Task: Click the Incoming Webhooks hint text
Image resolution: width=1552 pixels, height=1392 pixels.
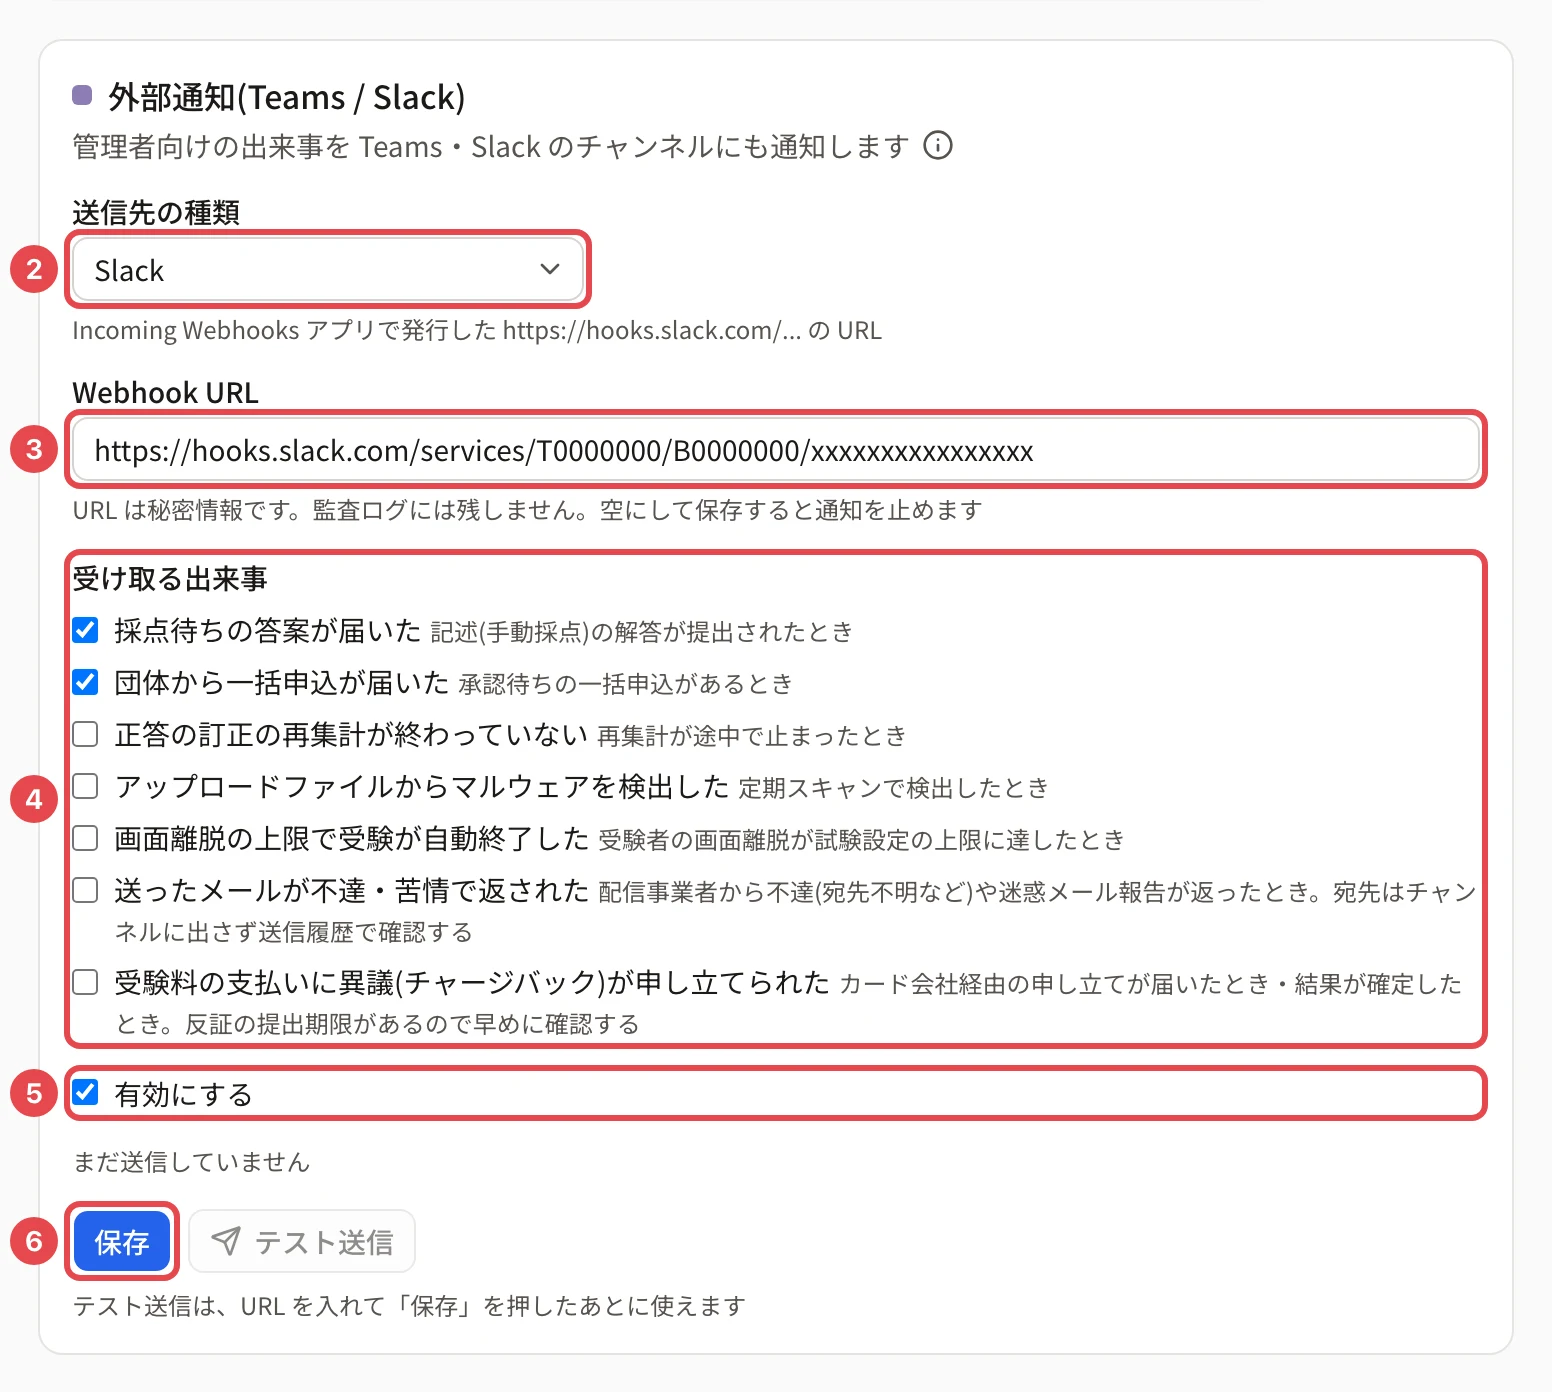Action: tap(477, 330)
